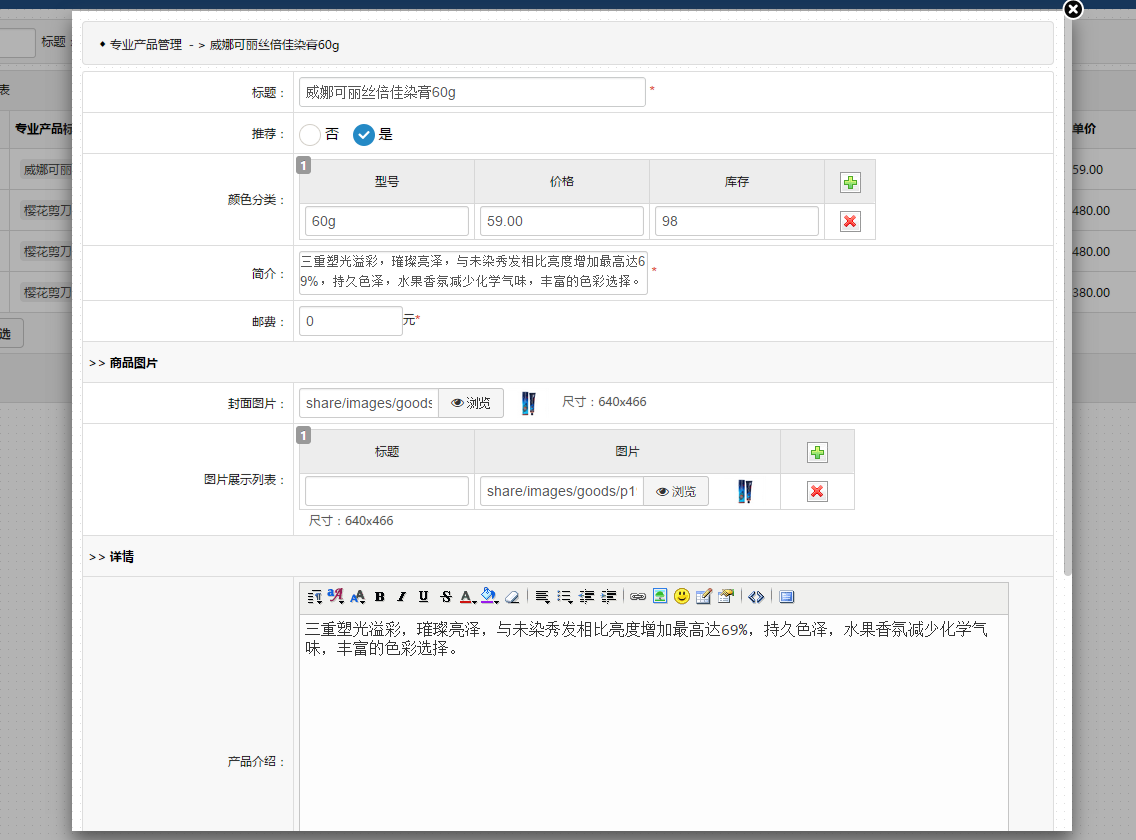This screenshot has width=1136, height=840.
Task: Open the paragraph format dropdown in editor
Action: tap(314, 597)
